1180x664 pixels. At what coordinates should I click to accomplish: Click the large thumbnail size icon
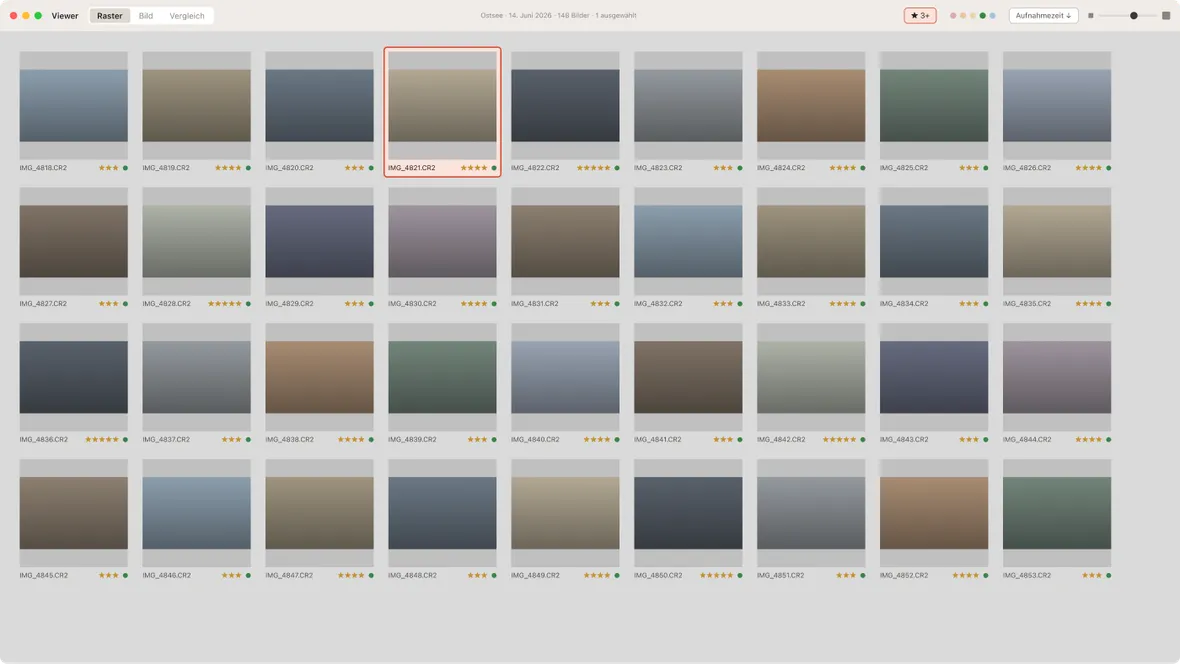click(1166, 16)
